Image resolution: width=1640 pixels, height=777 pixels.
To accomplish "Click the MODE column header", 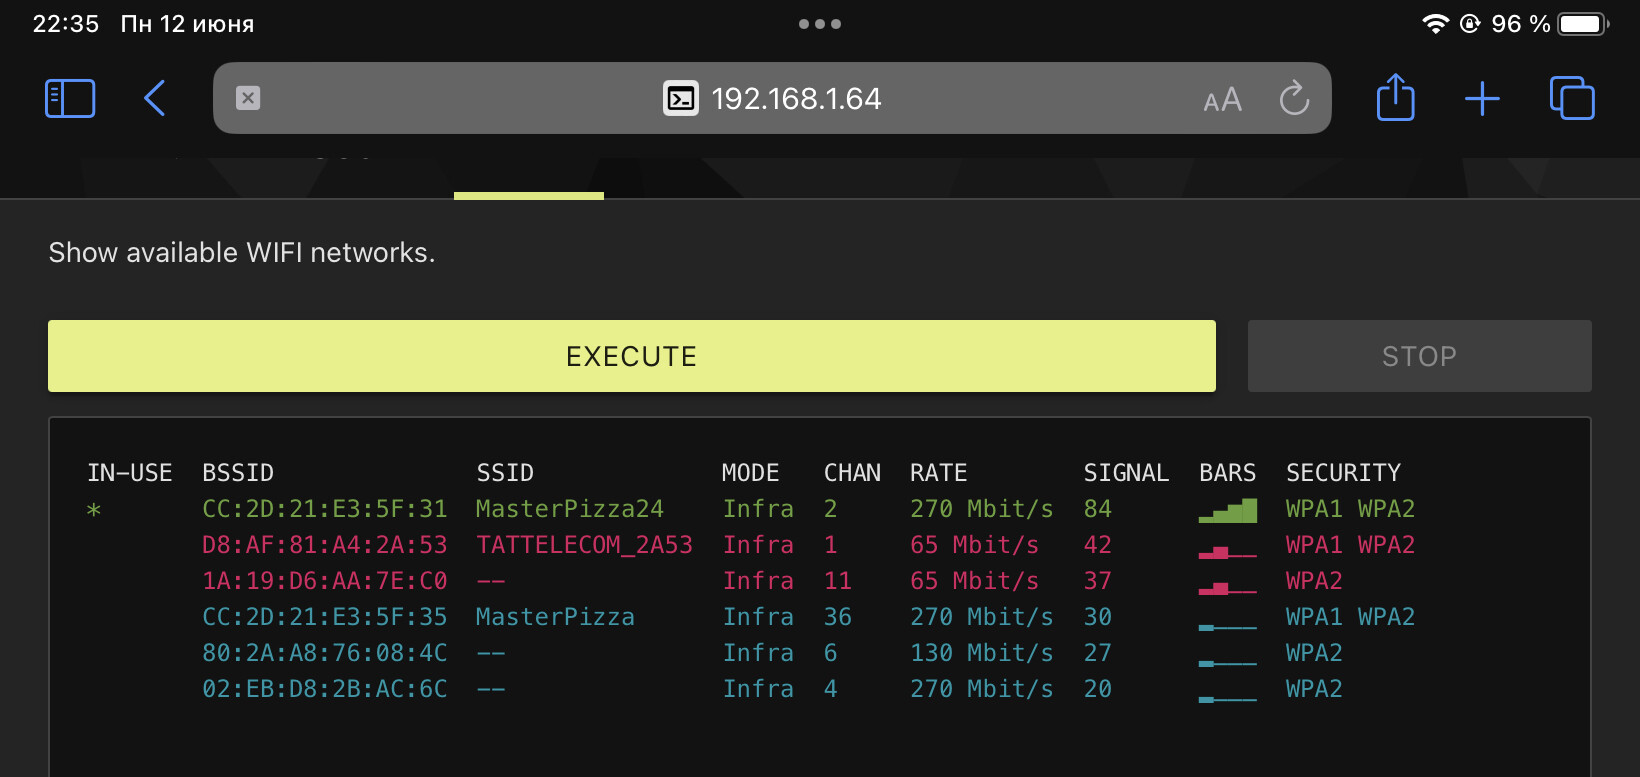I will point(751,473).
